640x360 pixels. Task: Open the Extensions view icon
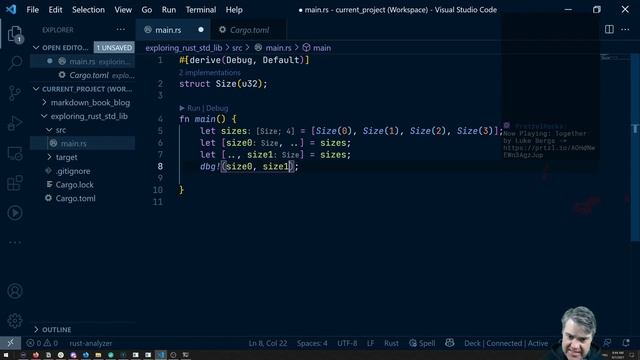(15, 183)
